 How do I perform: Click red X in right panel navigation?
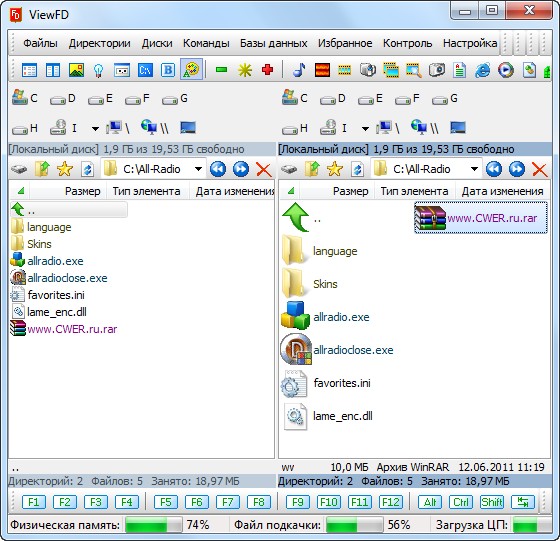pos(540,169)
